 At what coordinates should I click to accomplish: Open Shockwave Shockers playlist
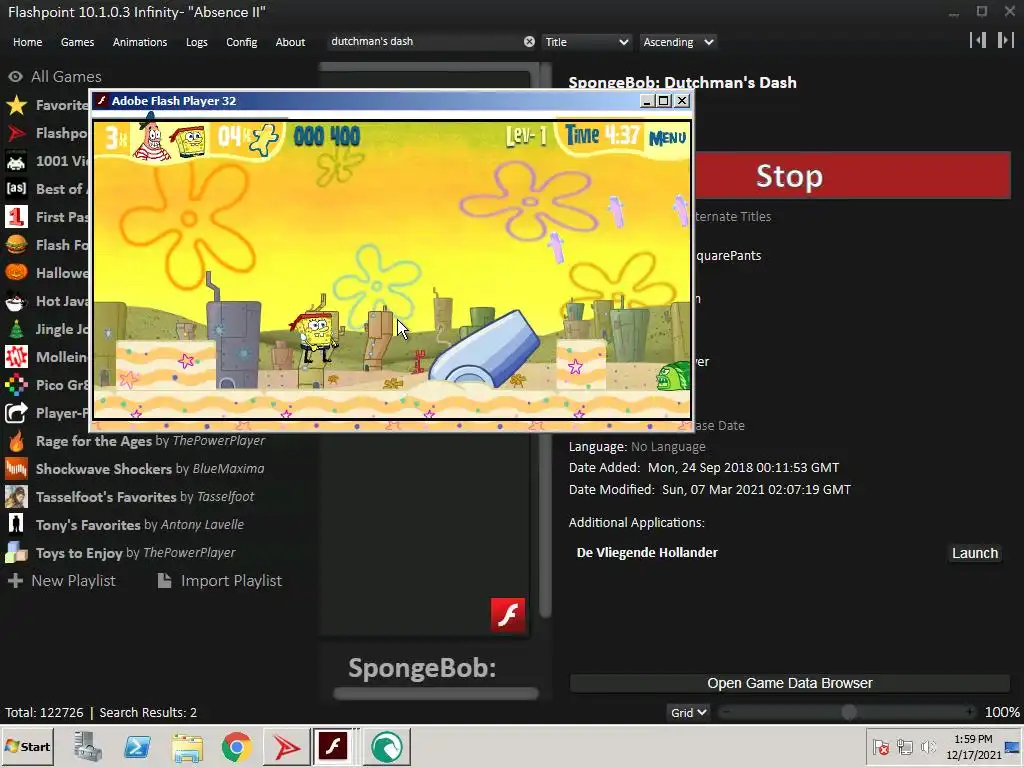tap(150, 469)
